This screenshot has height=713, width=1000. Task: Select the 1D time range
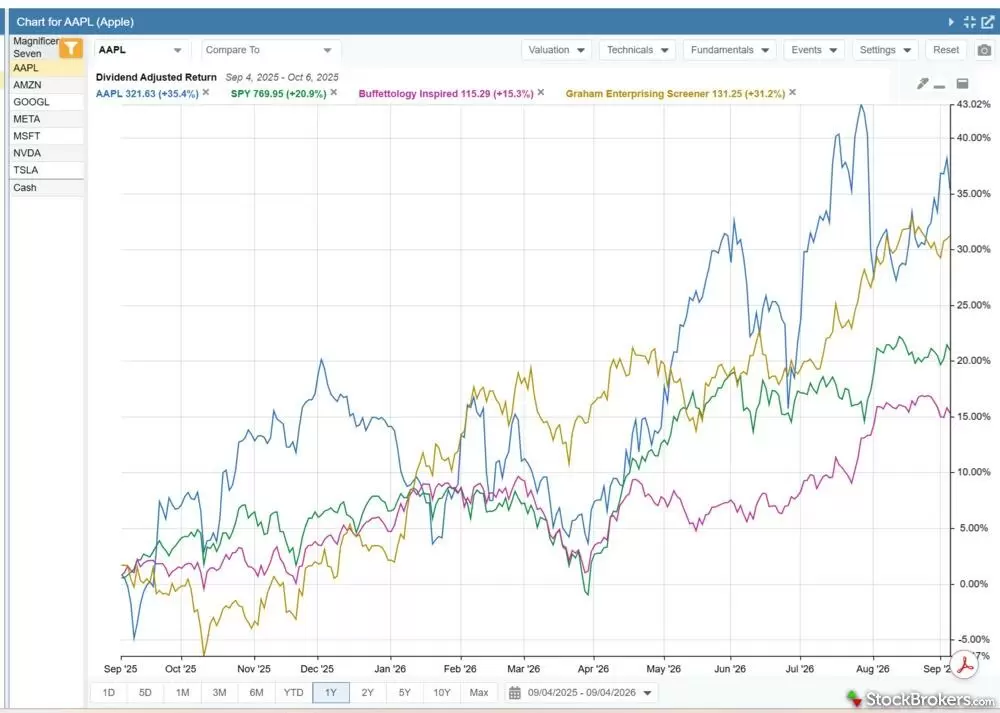point(108,693)
